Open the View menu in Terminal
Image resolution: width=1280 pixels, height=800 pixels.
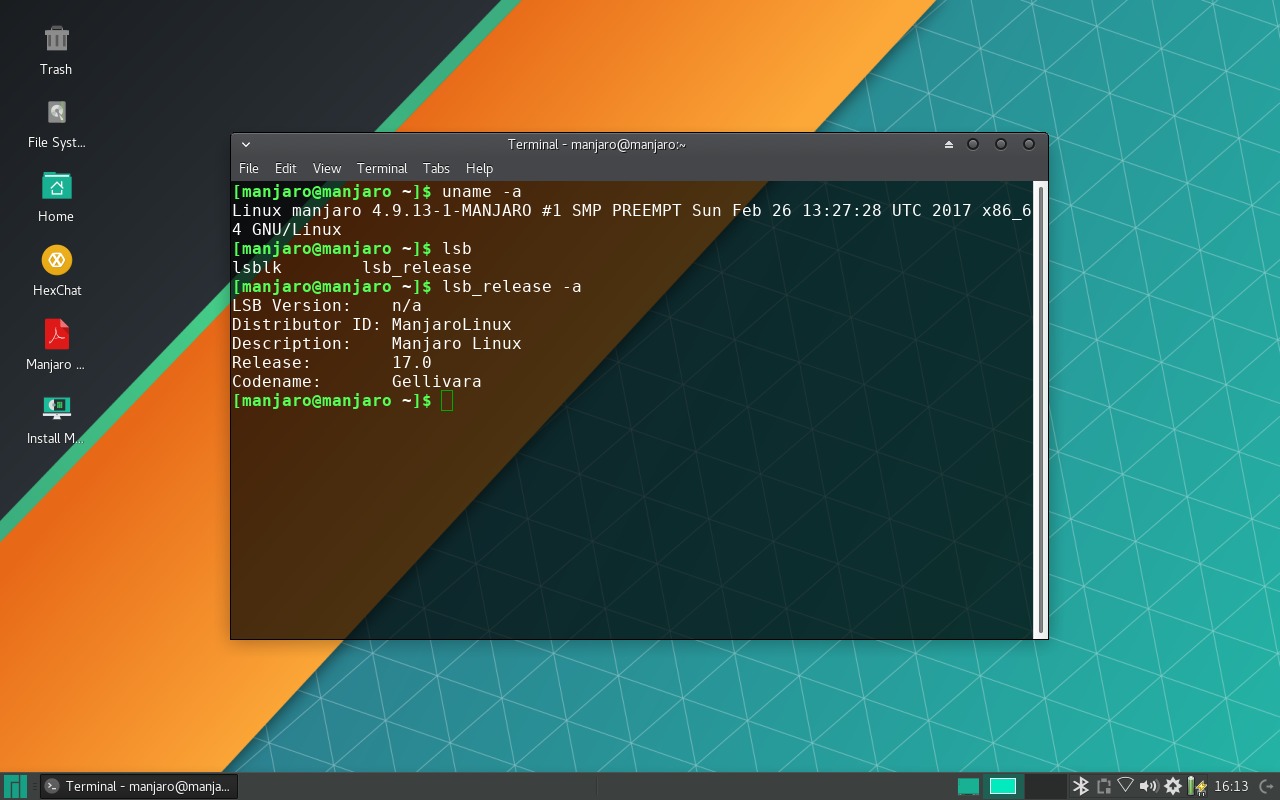click(326, 168)
